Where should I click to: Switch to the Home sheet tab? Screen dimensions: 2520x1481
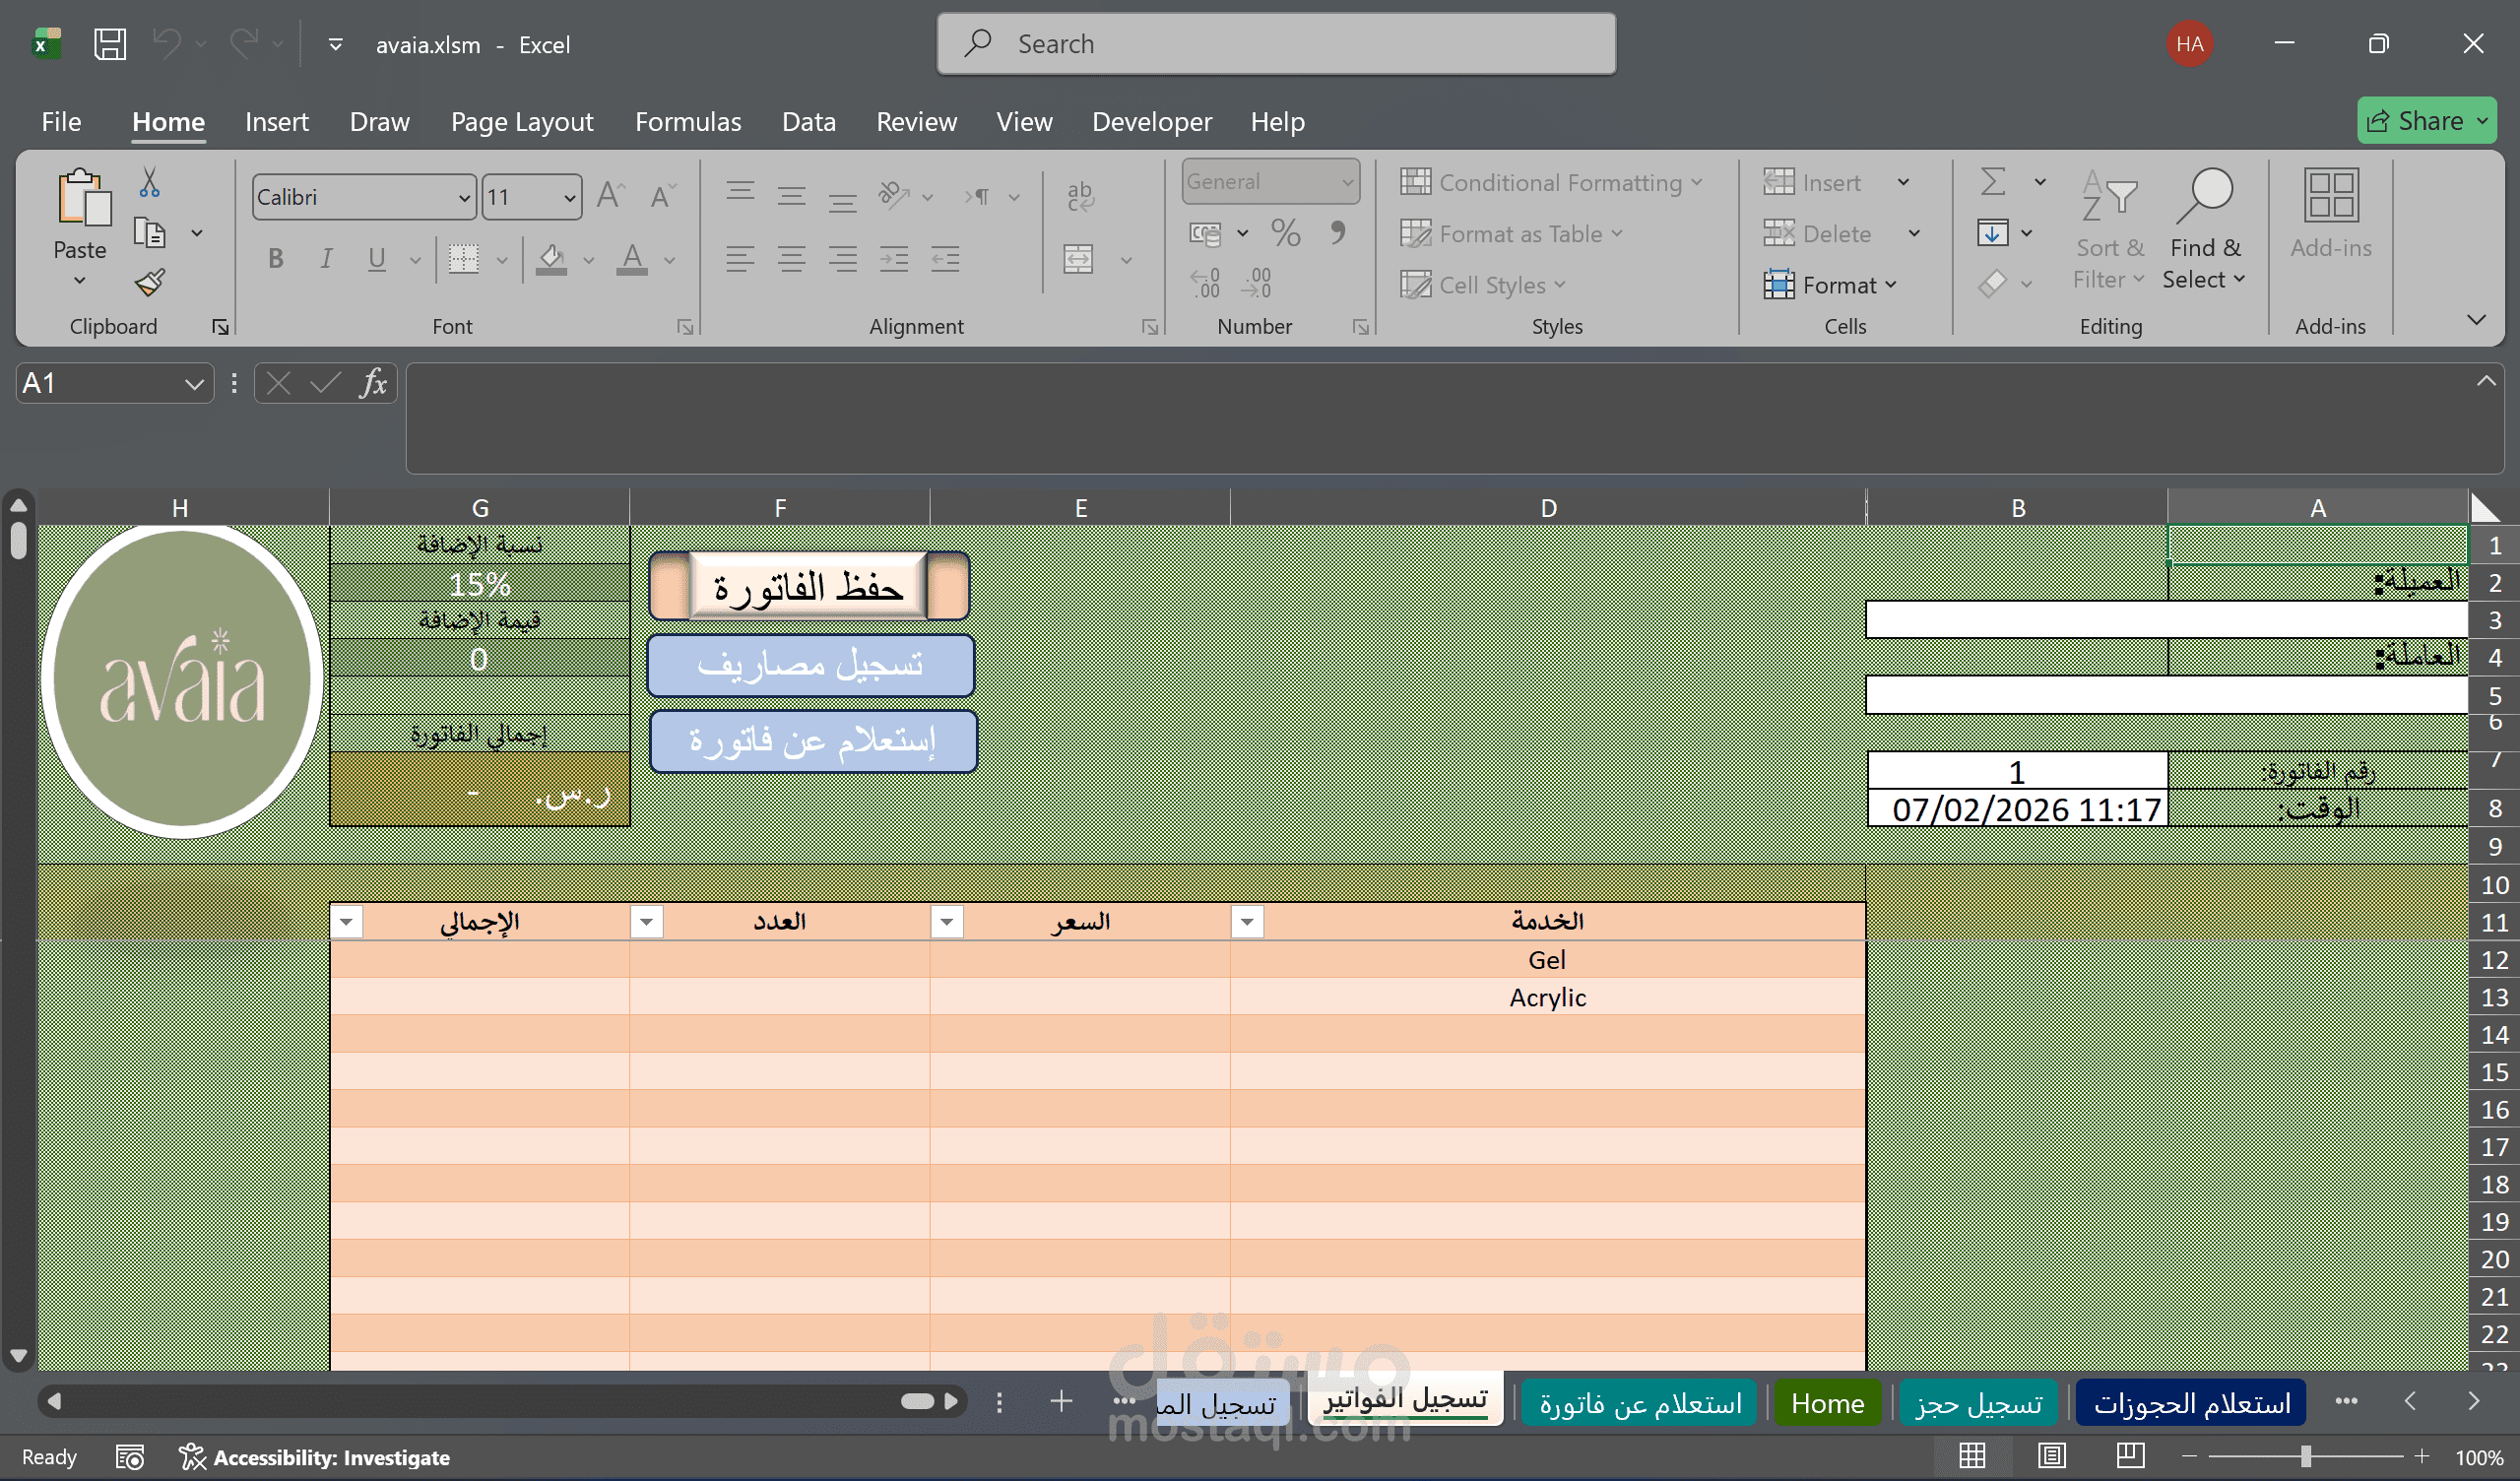tap(1826, 1402)
